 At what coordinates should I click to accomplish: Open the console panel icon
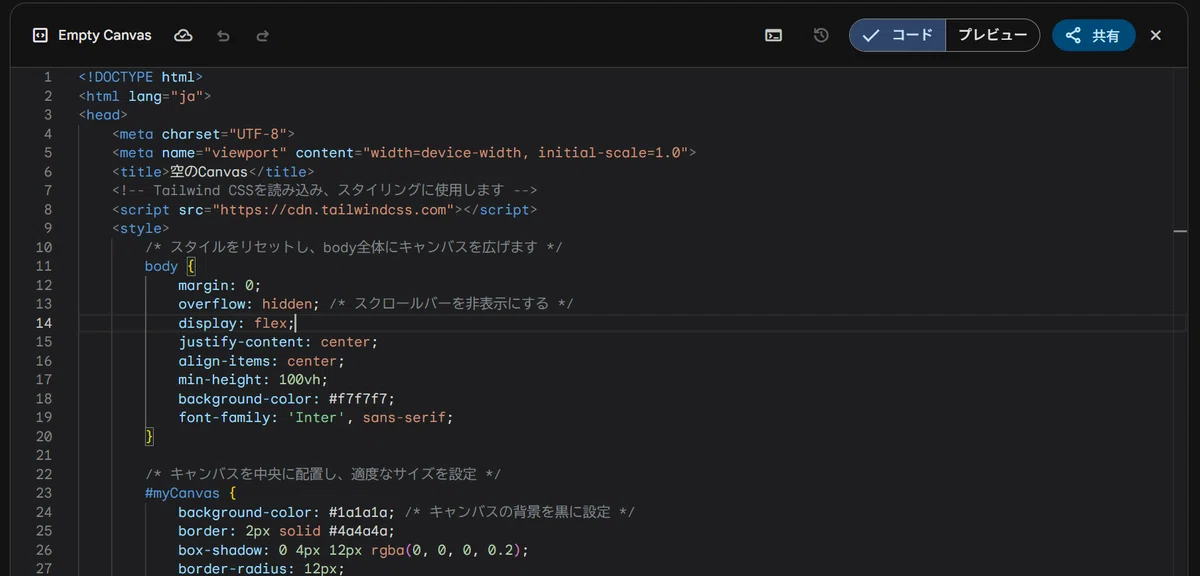pos(773,35)
